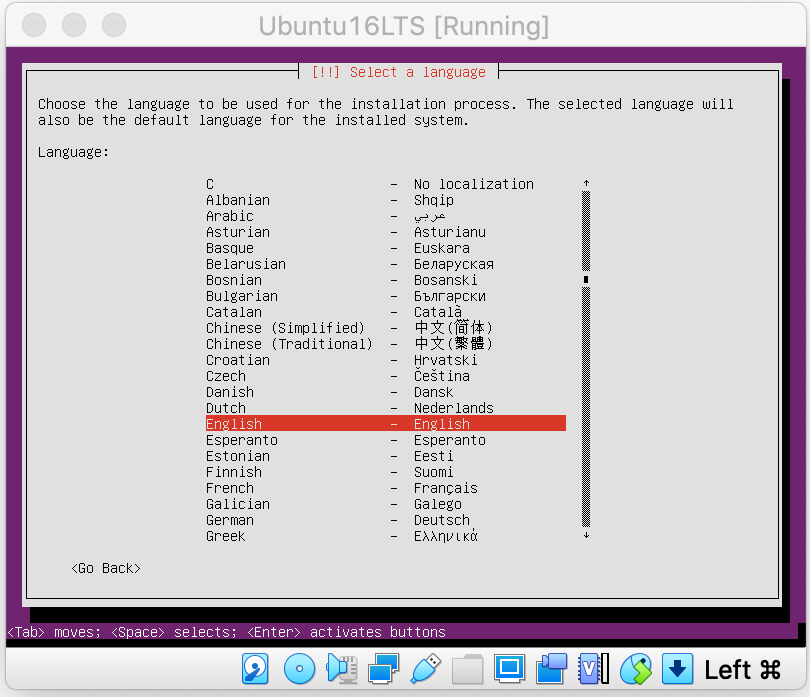Click scrollbar down arrow in language list
This screenshot has height=697, width=810.
click(x=586, y=536)
